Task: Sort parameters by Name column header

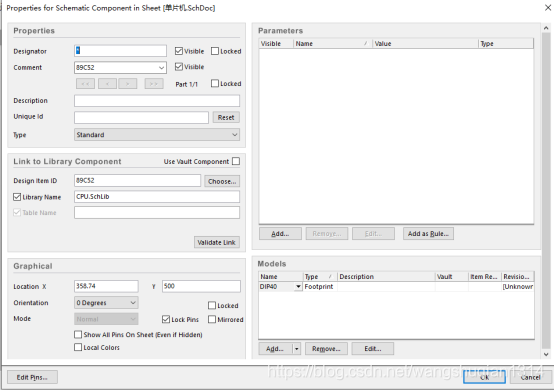Action: click(332, 43)
